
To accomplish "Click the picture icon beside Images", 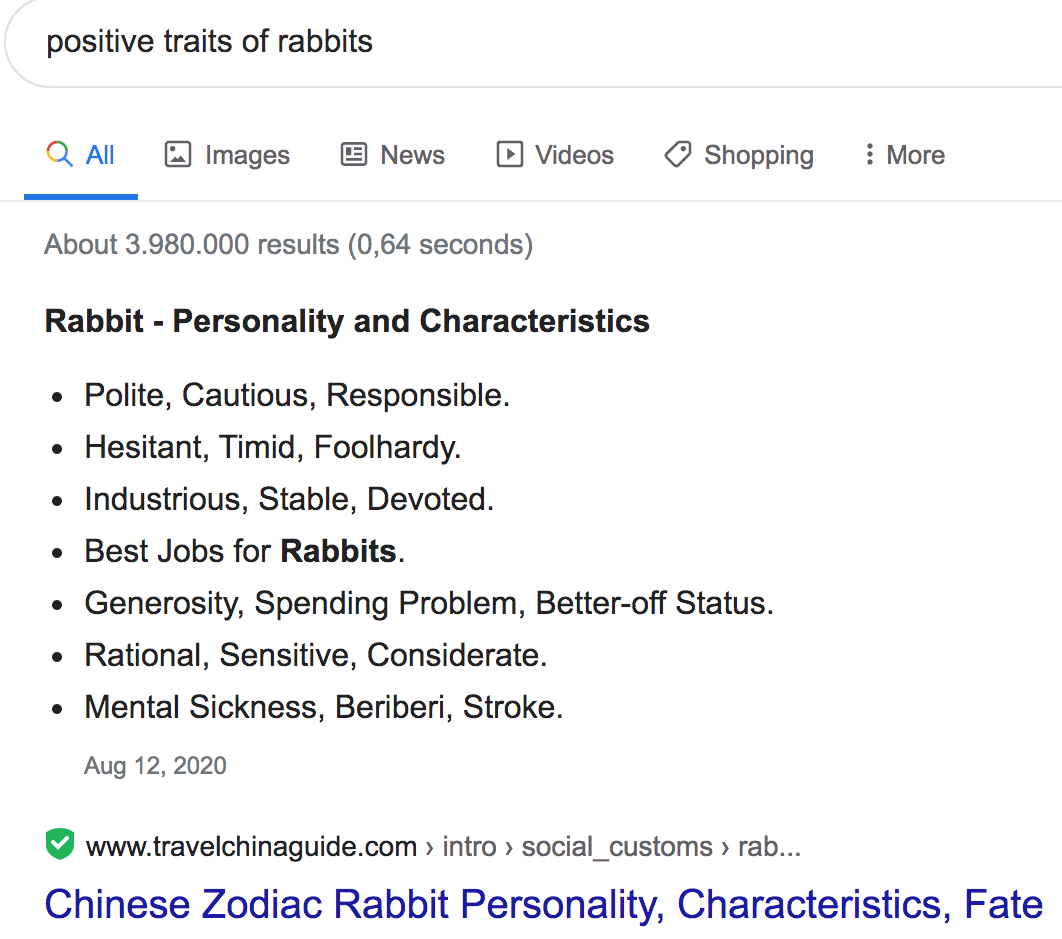I will pyautogui.click(x=177, y=154).
